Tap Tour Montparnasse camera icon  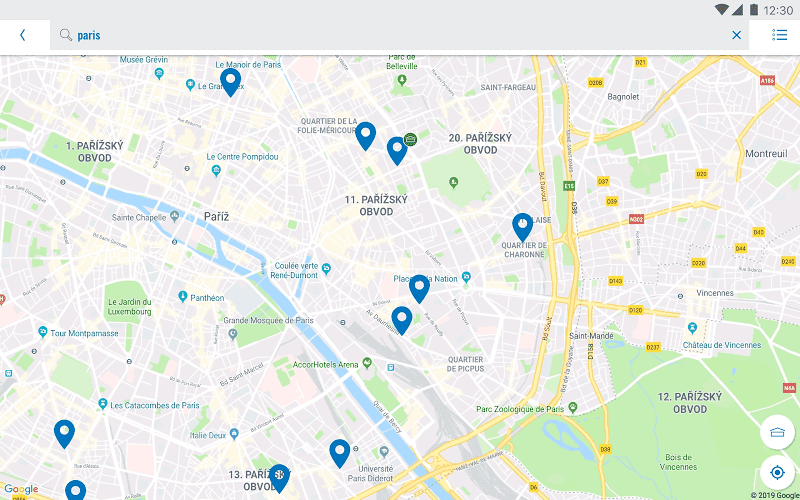(43, 332)
